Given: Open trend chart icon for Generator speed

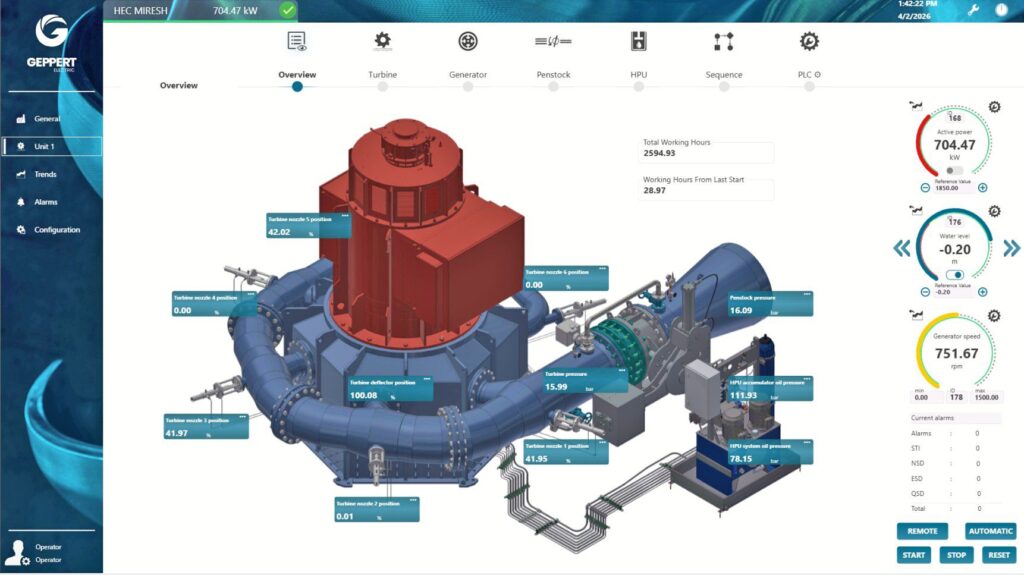Looking at the screenshot, I should [x=916, y=315].
